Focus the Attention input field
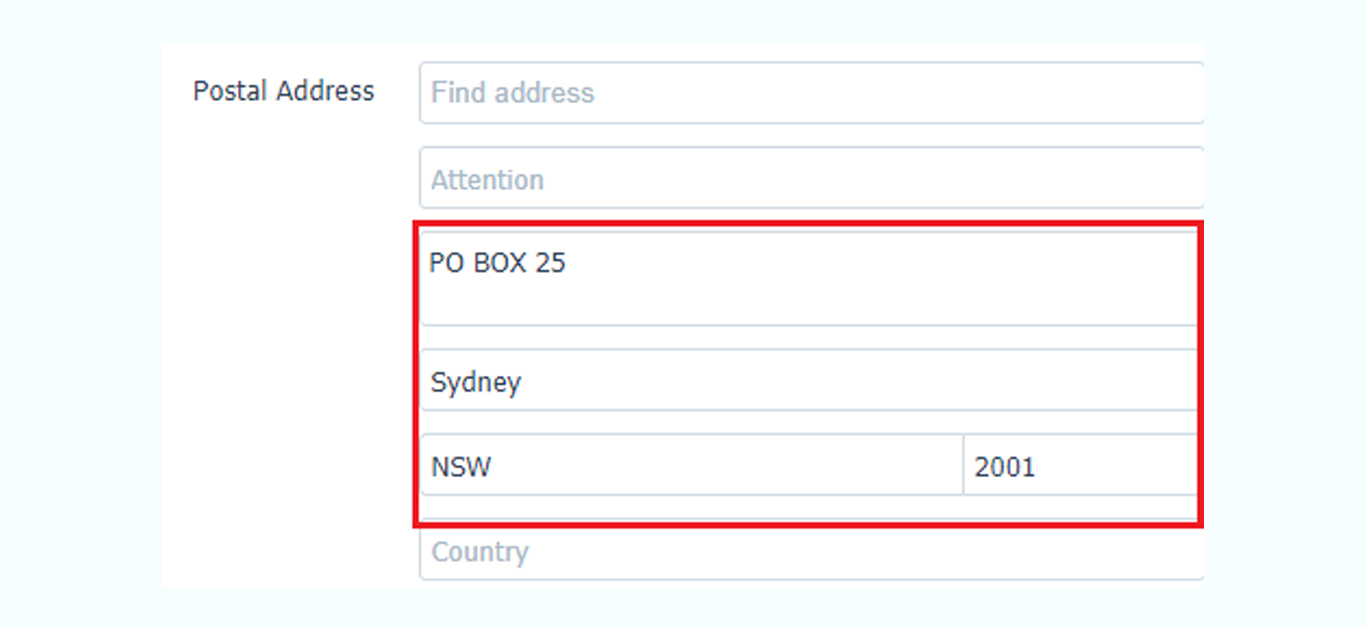 coord(811,178)
